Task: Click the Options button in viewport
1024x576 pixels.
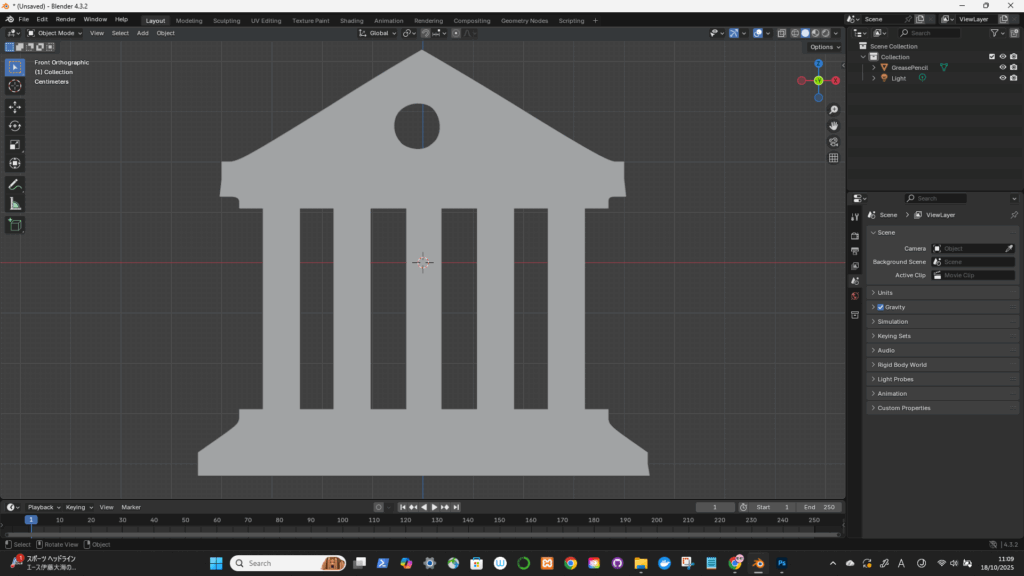Action: (824, 47)
